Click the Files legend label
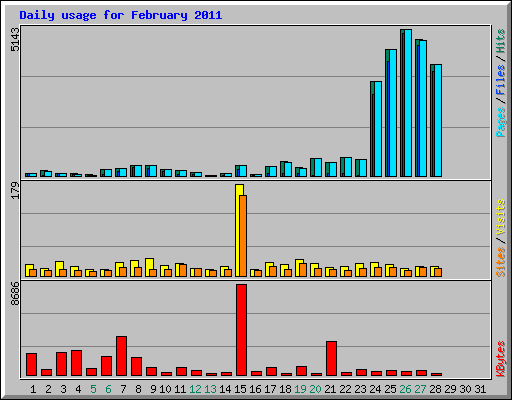This screenshot has height=400, width=512. click(500, 80)
